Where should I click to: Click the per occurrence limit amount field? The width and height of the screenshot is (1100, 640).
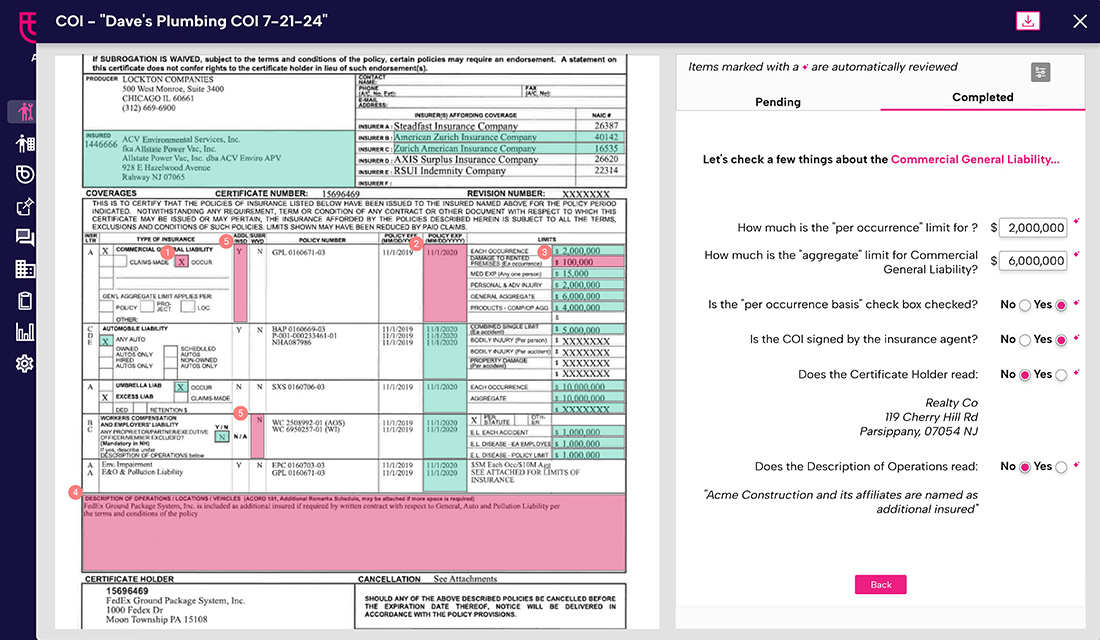[1032, 227]
